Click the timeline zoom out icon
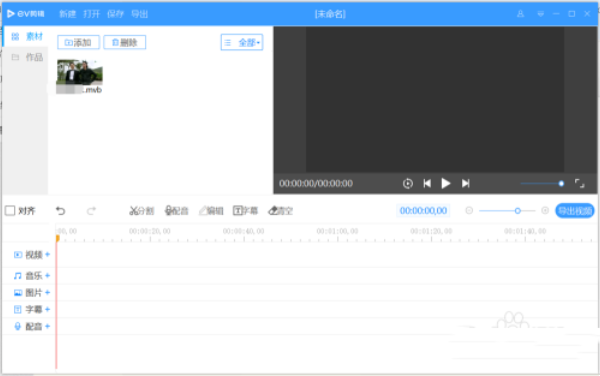The width and height of the screenshot is (600, 376). click(469, 211)
